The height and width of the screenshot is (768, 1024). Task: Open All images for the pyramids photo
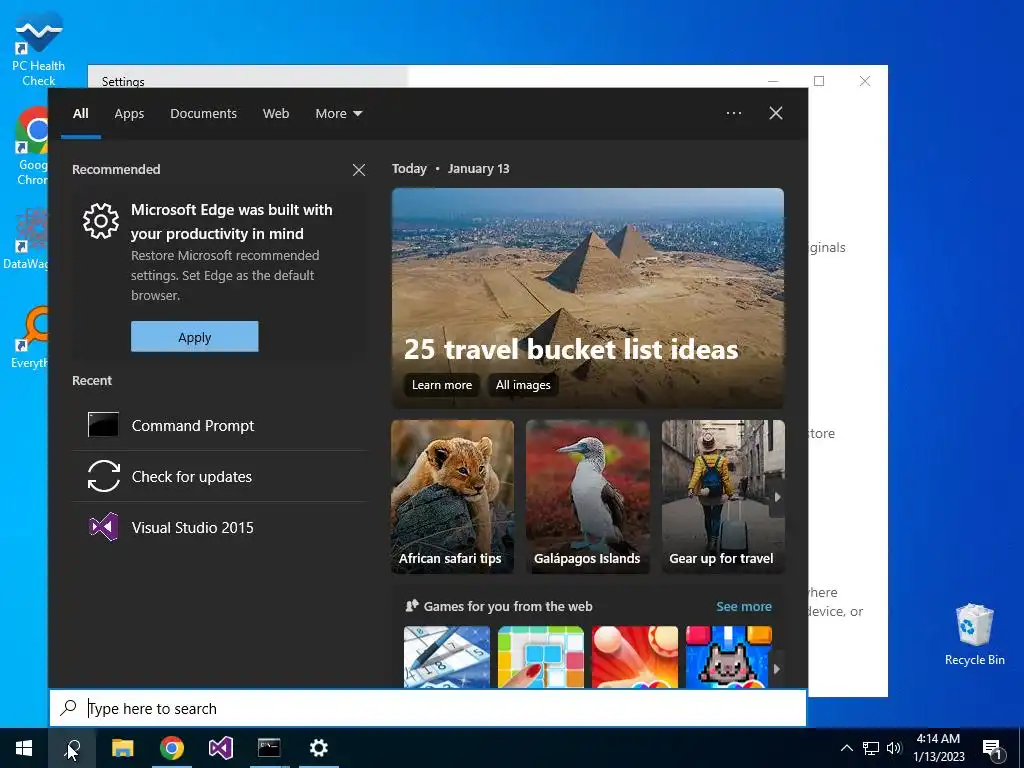[523, 385]
